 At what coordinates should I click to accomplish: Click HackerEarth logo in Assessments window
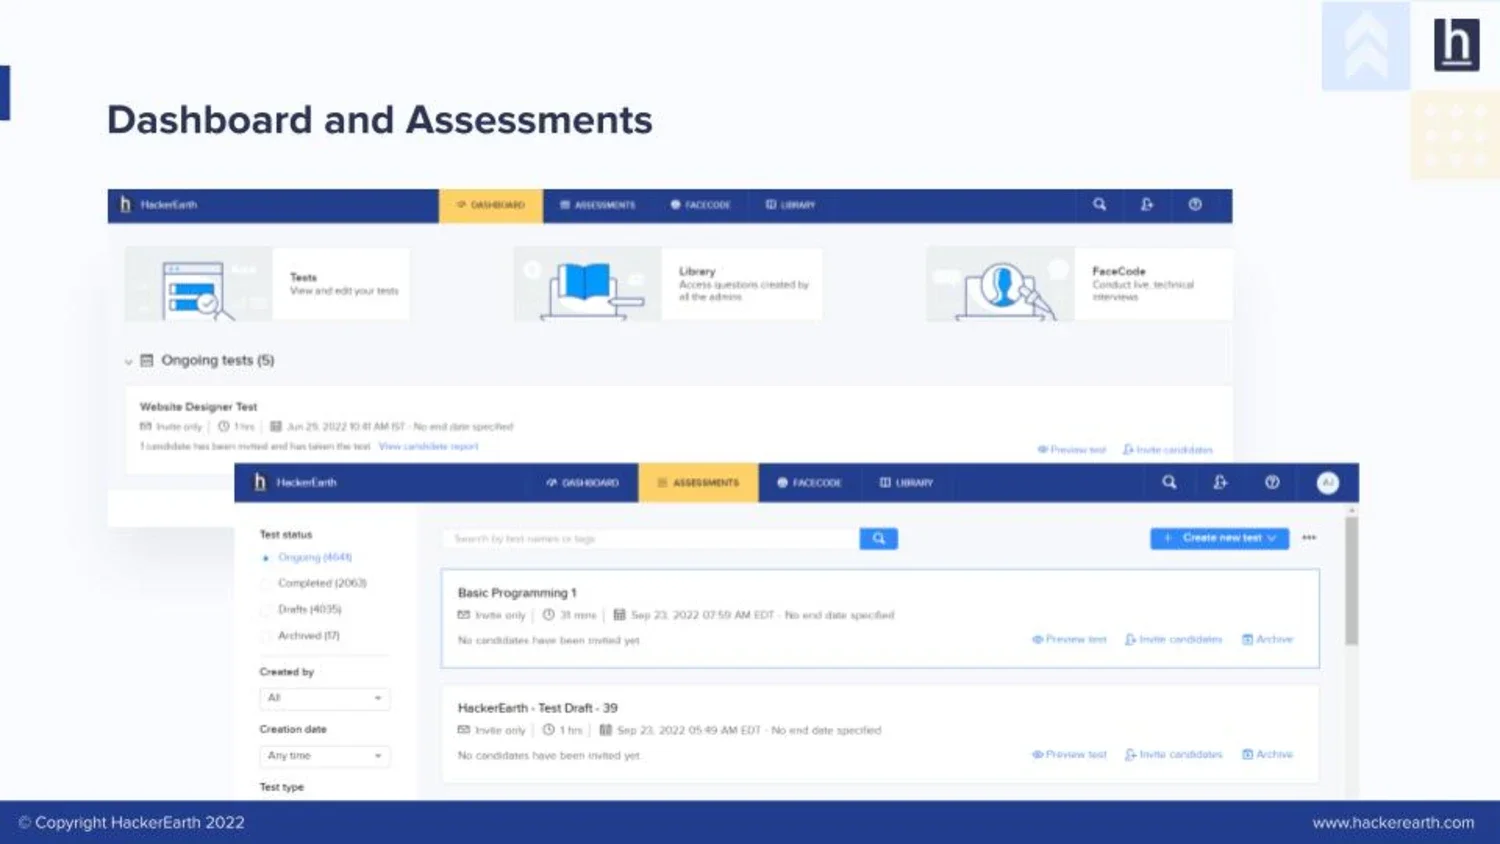pos(295,482)
